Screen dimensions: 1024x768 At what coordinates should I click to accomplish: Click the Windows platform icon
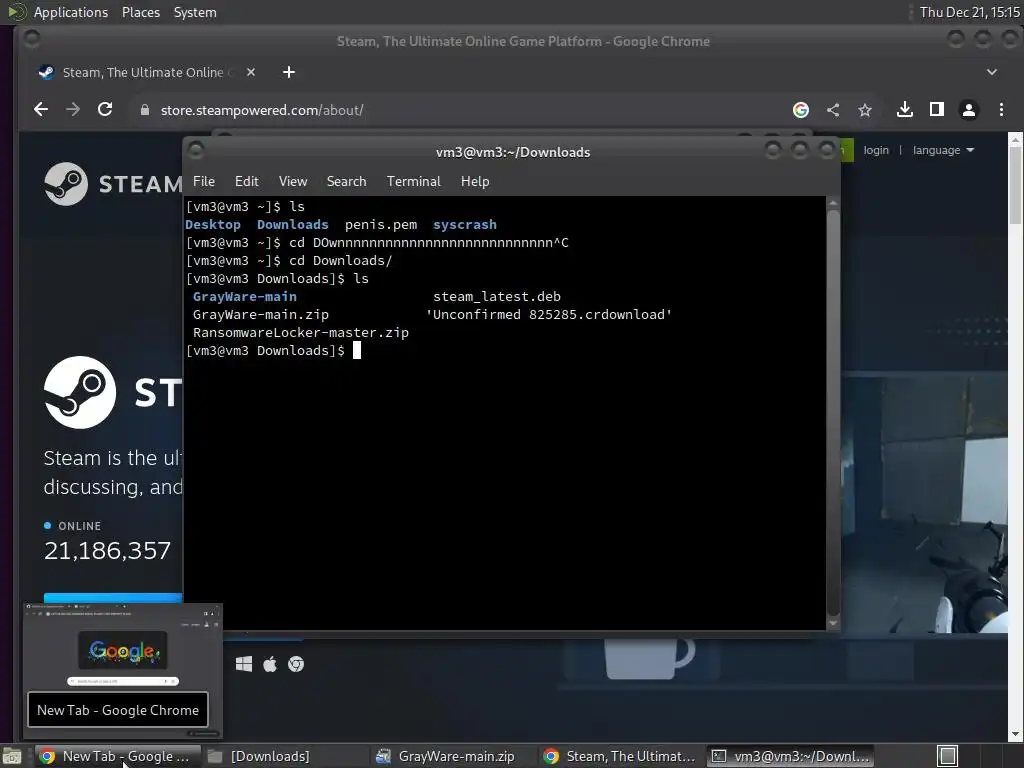(244, 664)
